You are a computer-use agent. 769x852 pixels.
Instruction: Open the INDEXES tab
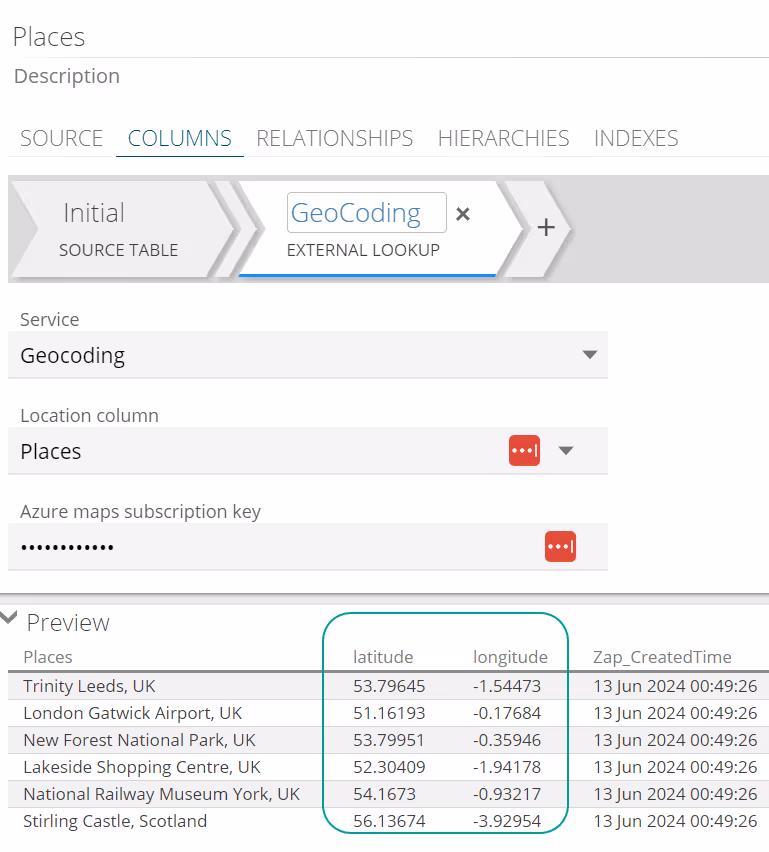[x=636, y=138]
